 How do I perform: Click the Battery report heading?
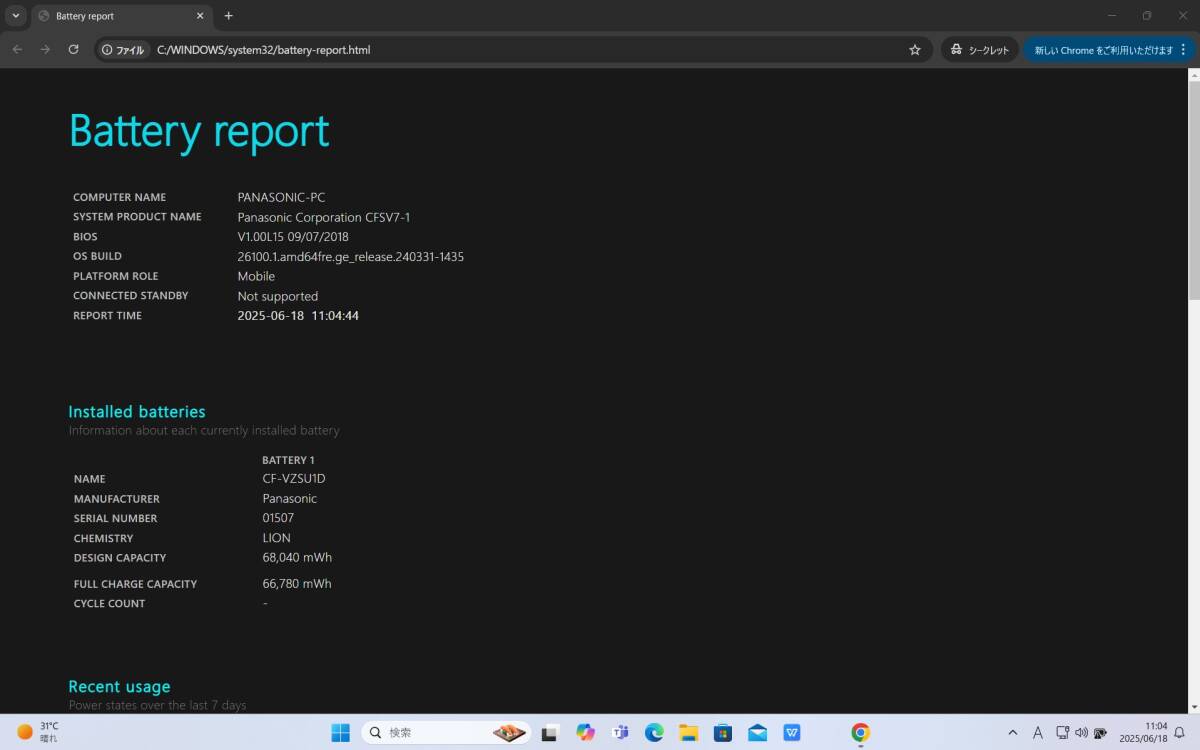(199, 131)
